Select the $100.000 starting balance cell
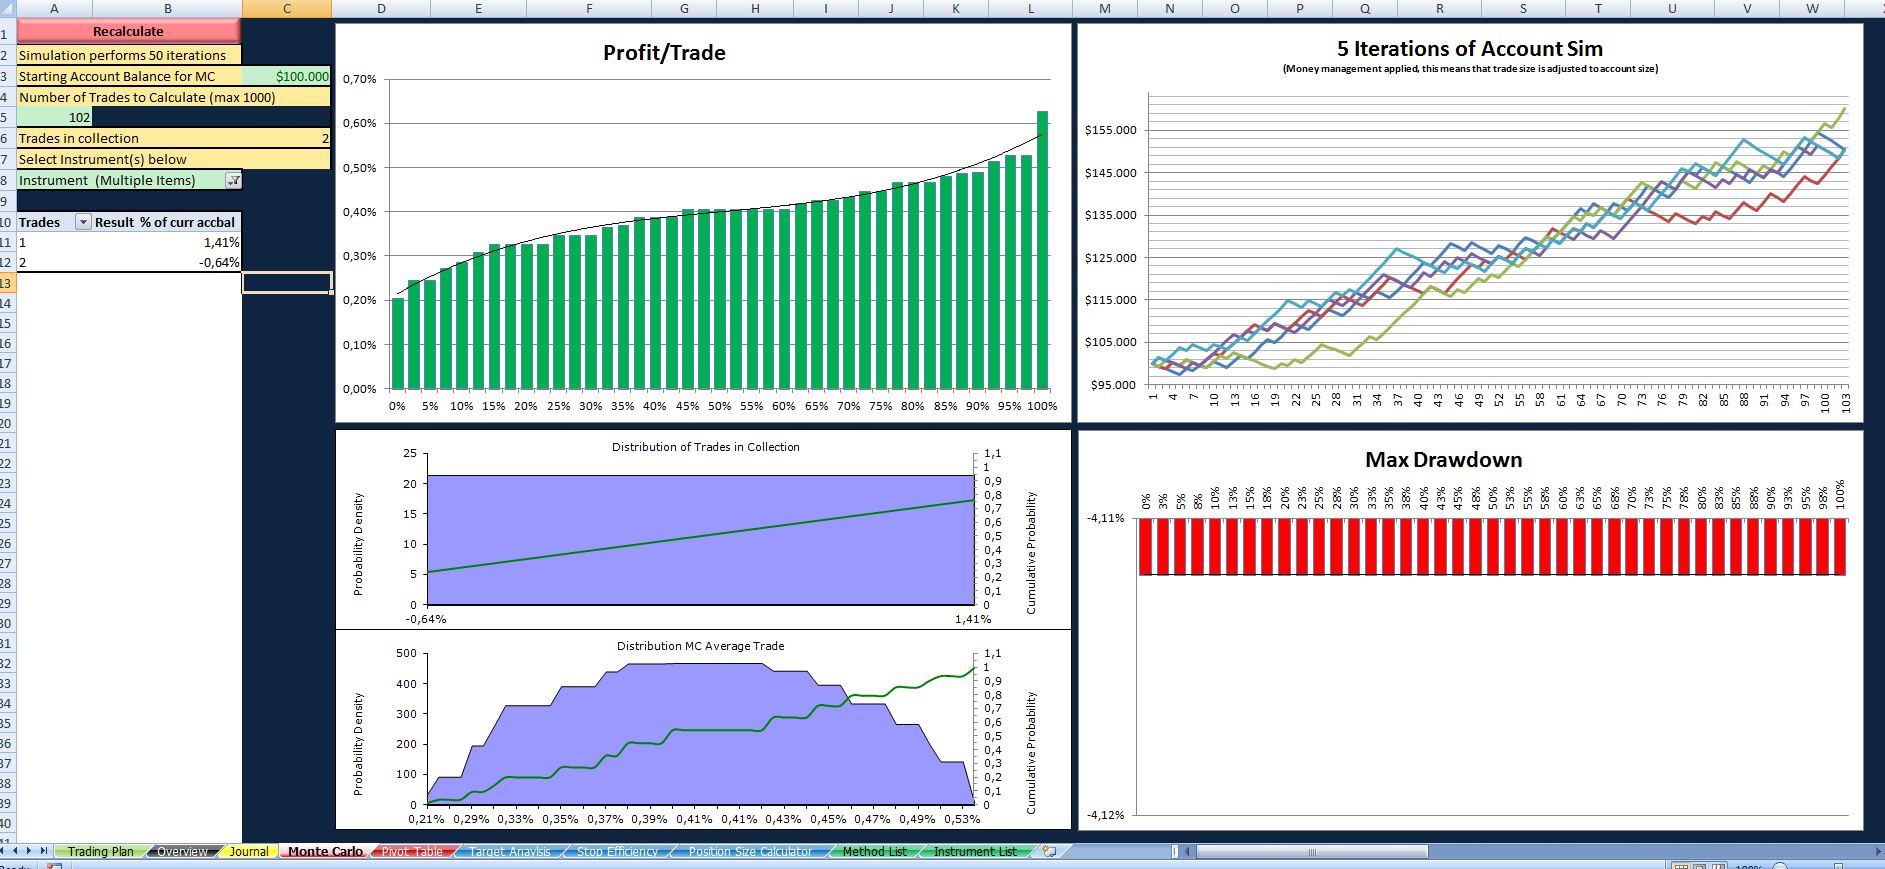The image size is (1885, 869). 287,76
